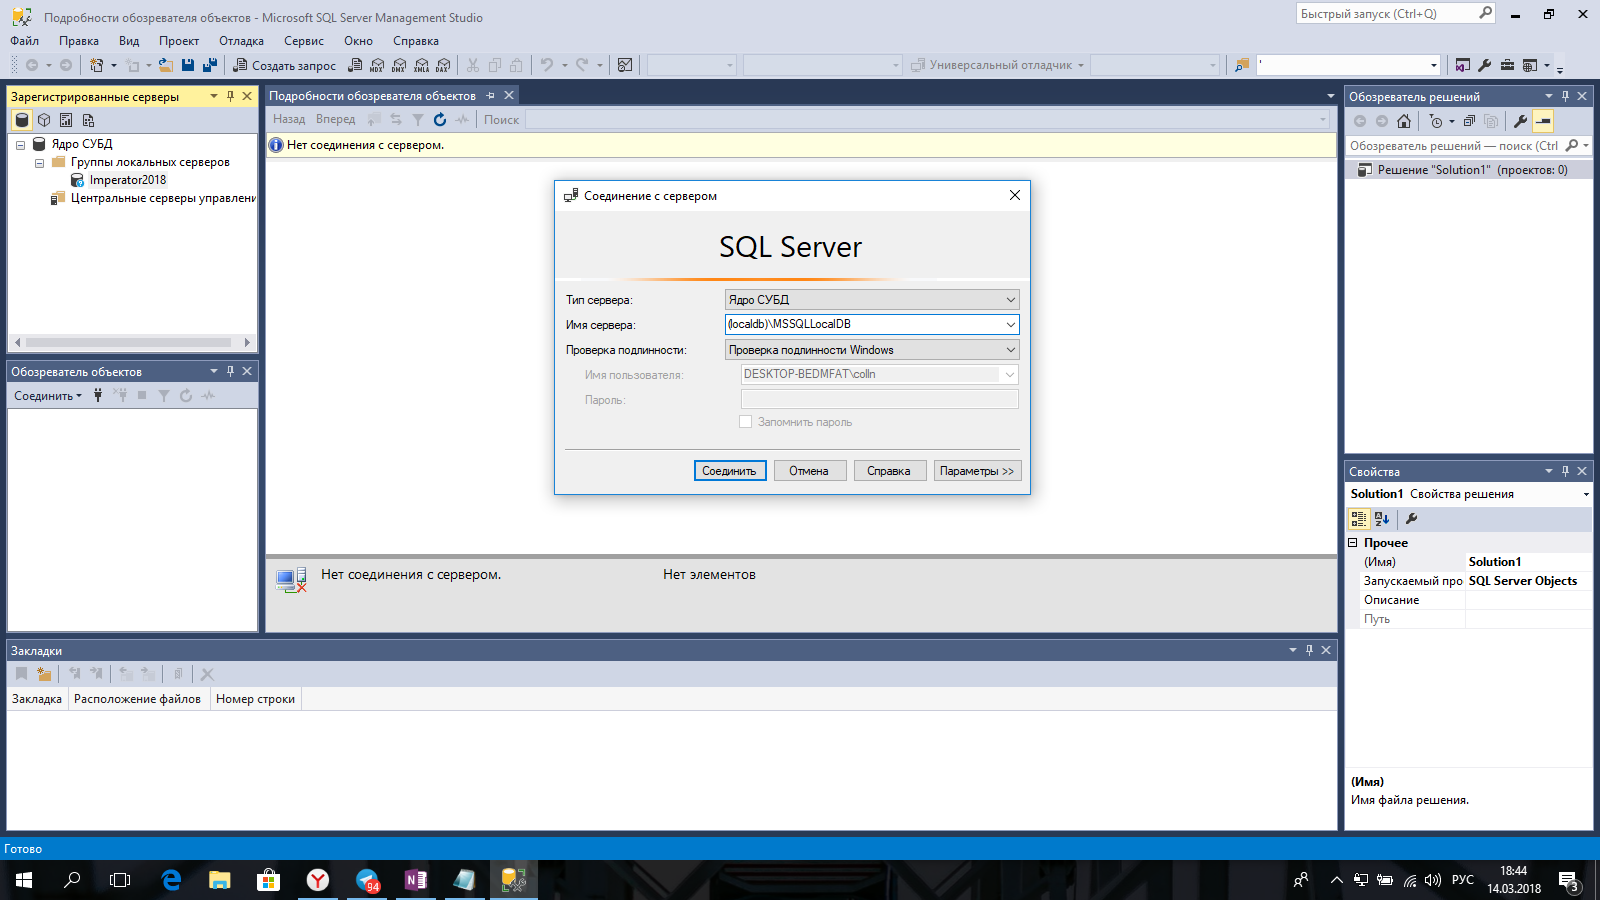Viewport: 1600px width, 900px height.
Task: Click Соединить button in connection dialog
Action: pos(730,471)
